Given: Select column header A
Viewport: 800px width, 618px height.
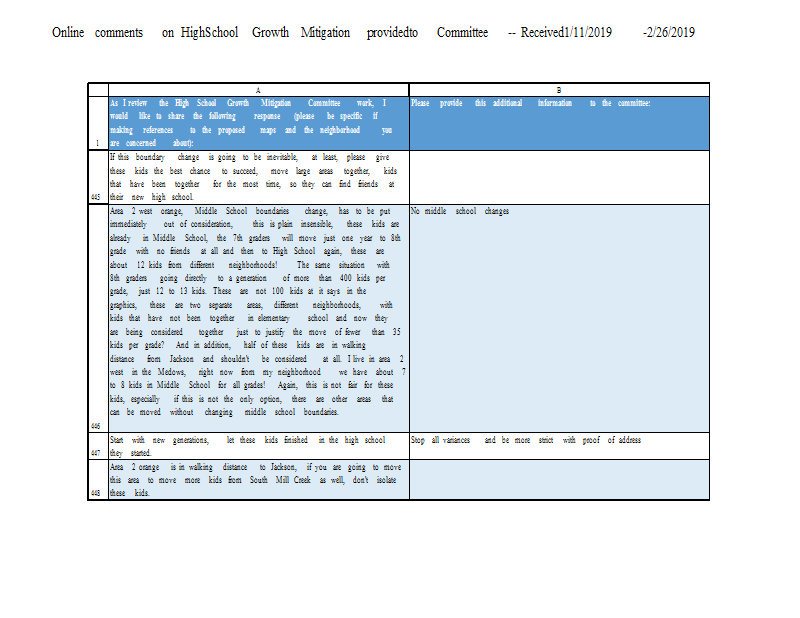Looking at the screenshot, I should point(259,90).
